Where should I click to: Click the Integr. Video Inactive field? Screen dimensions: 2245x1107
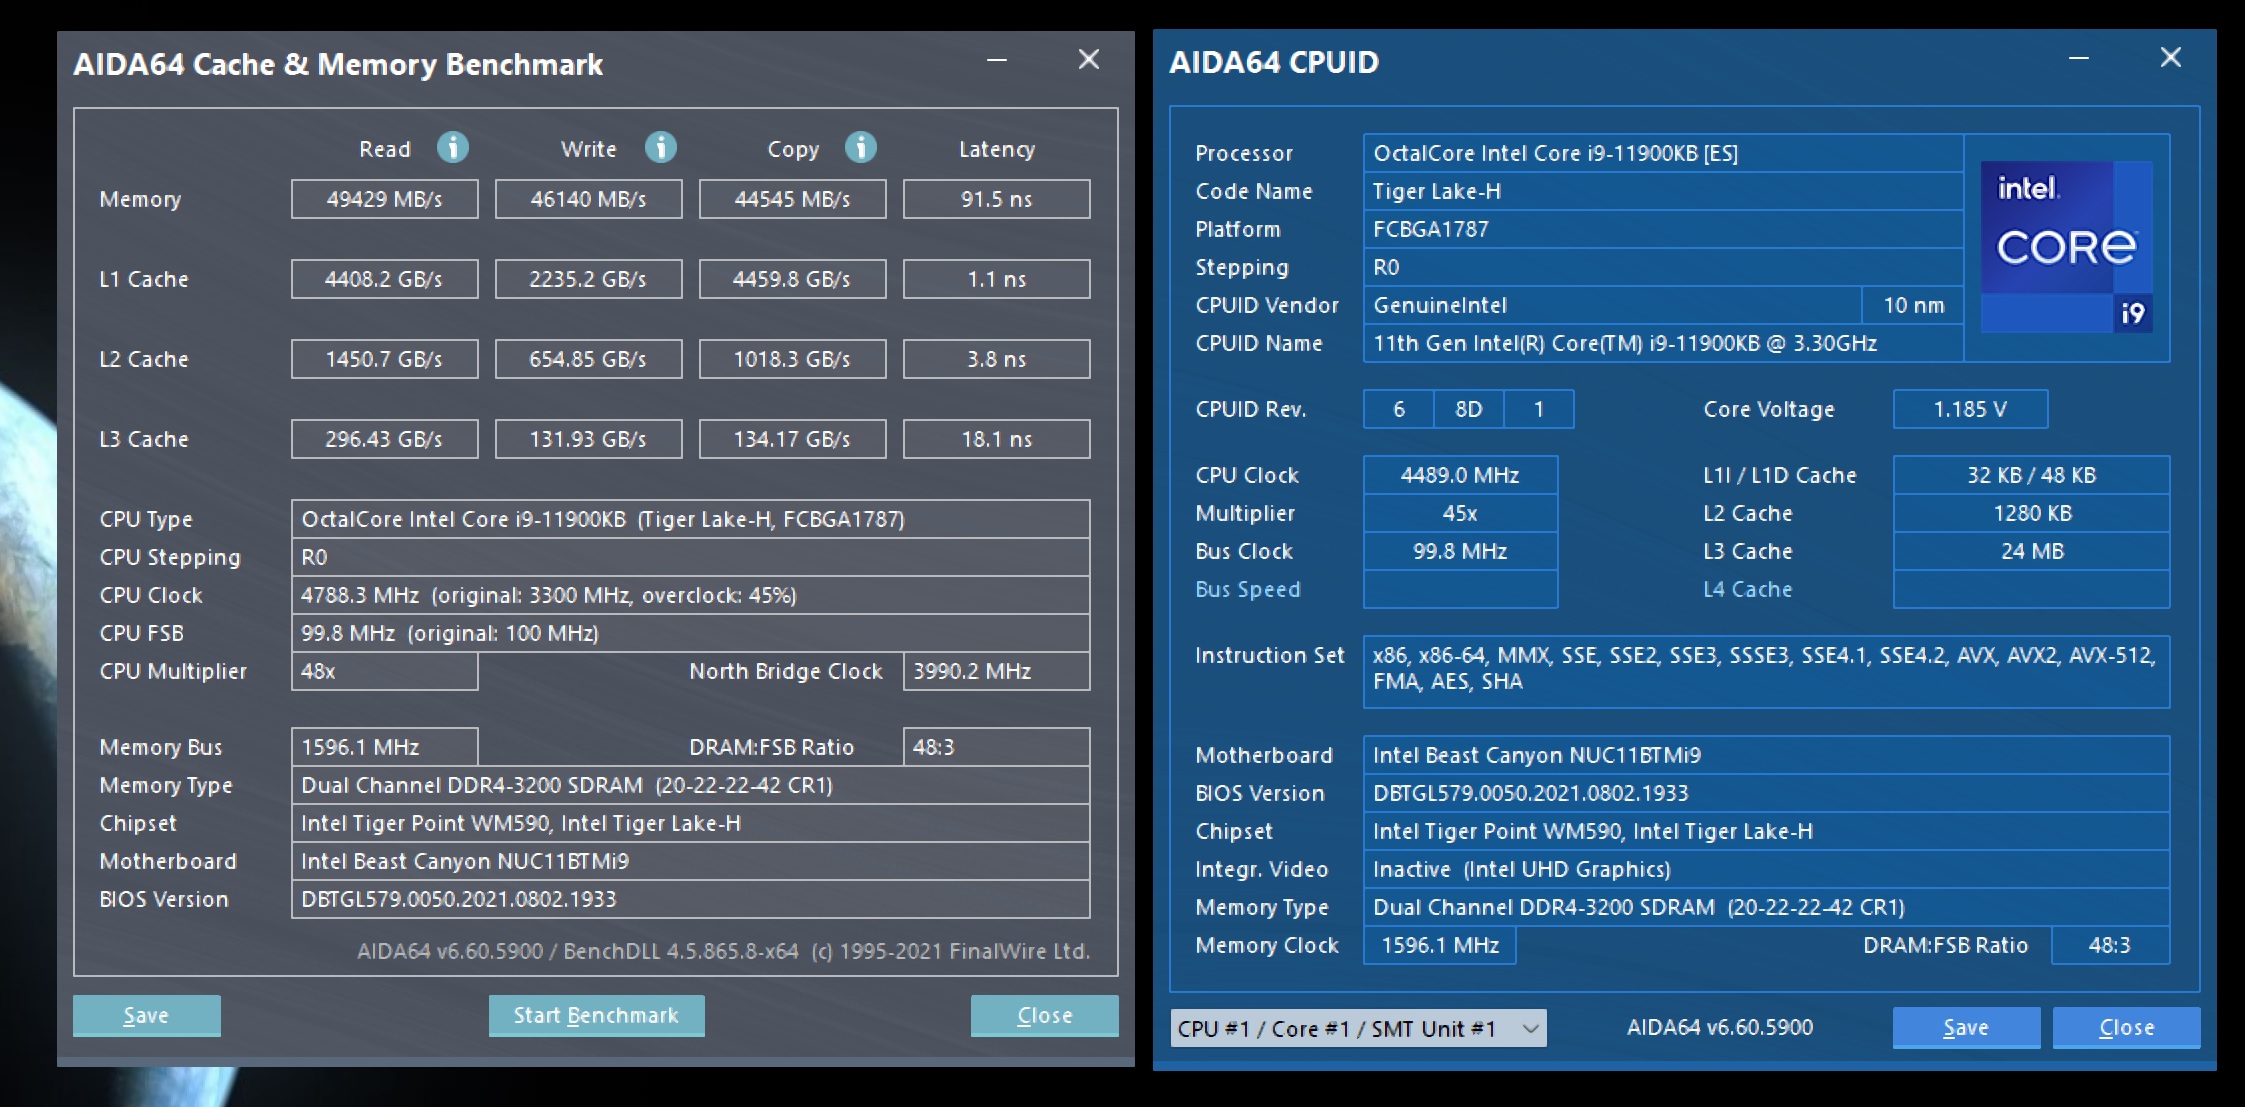[1766, 869]
